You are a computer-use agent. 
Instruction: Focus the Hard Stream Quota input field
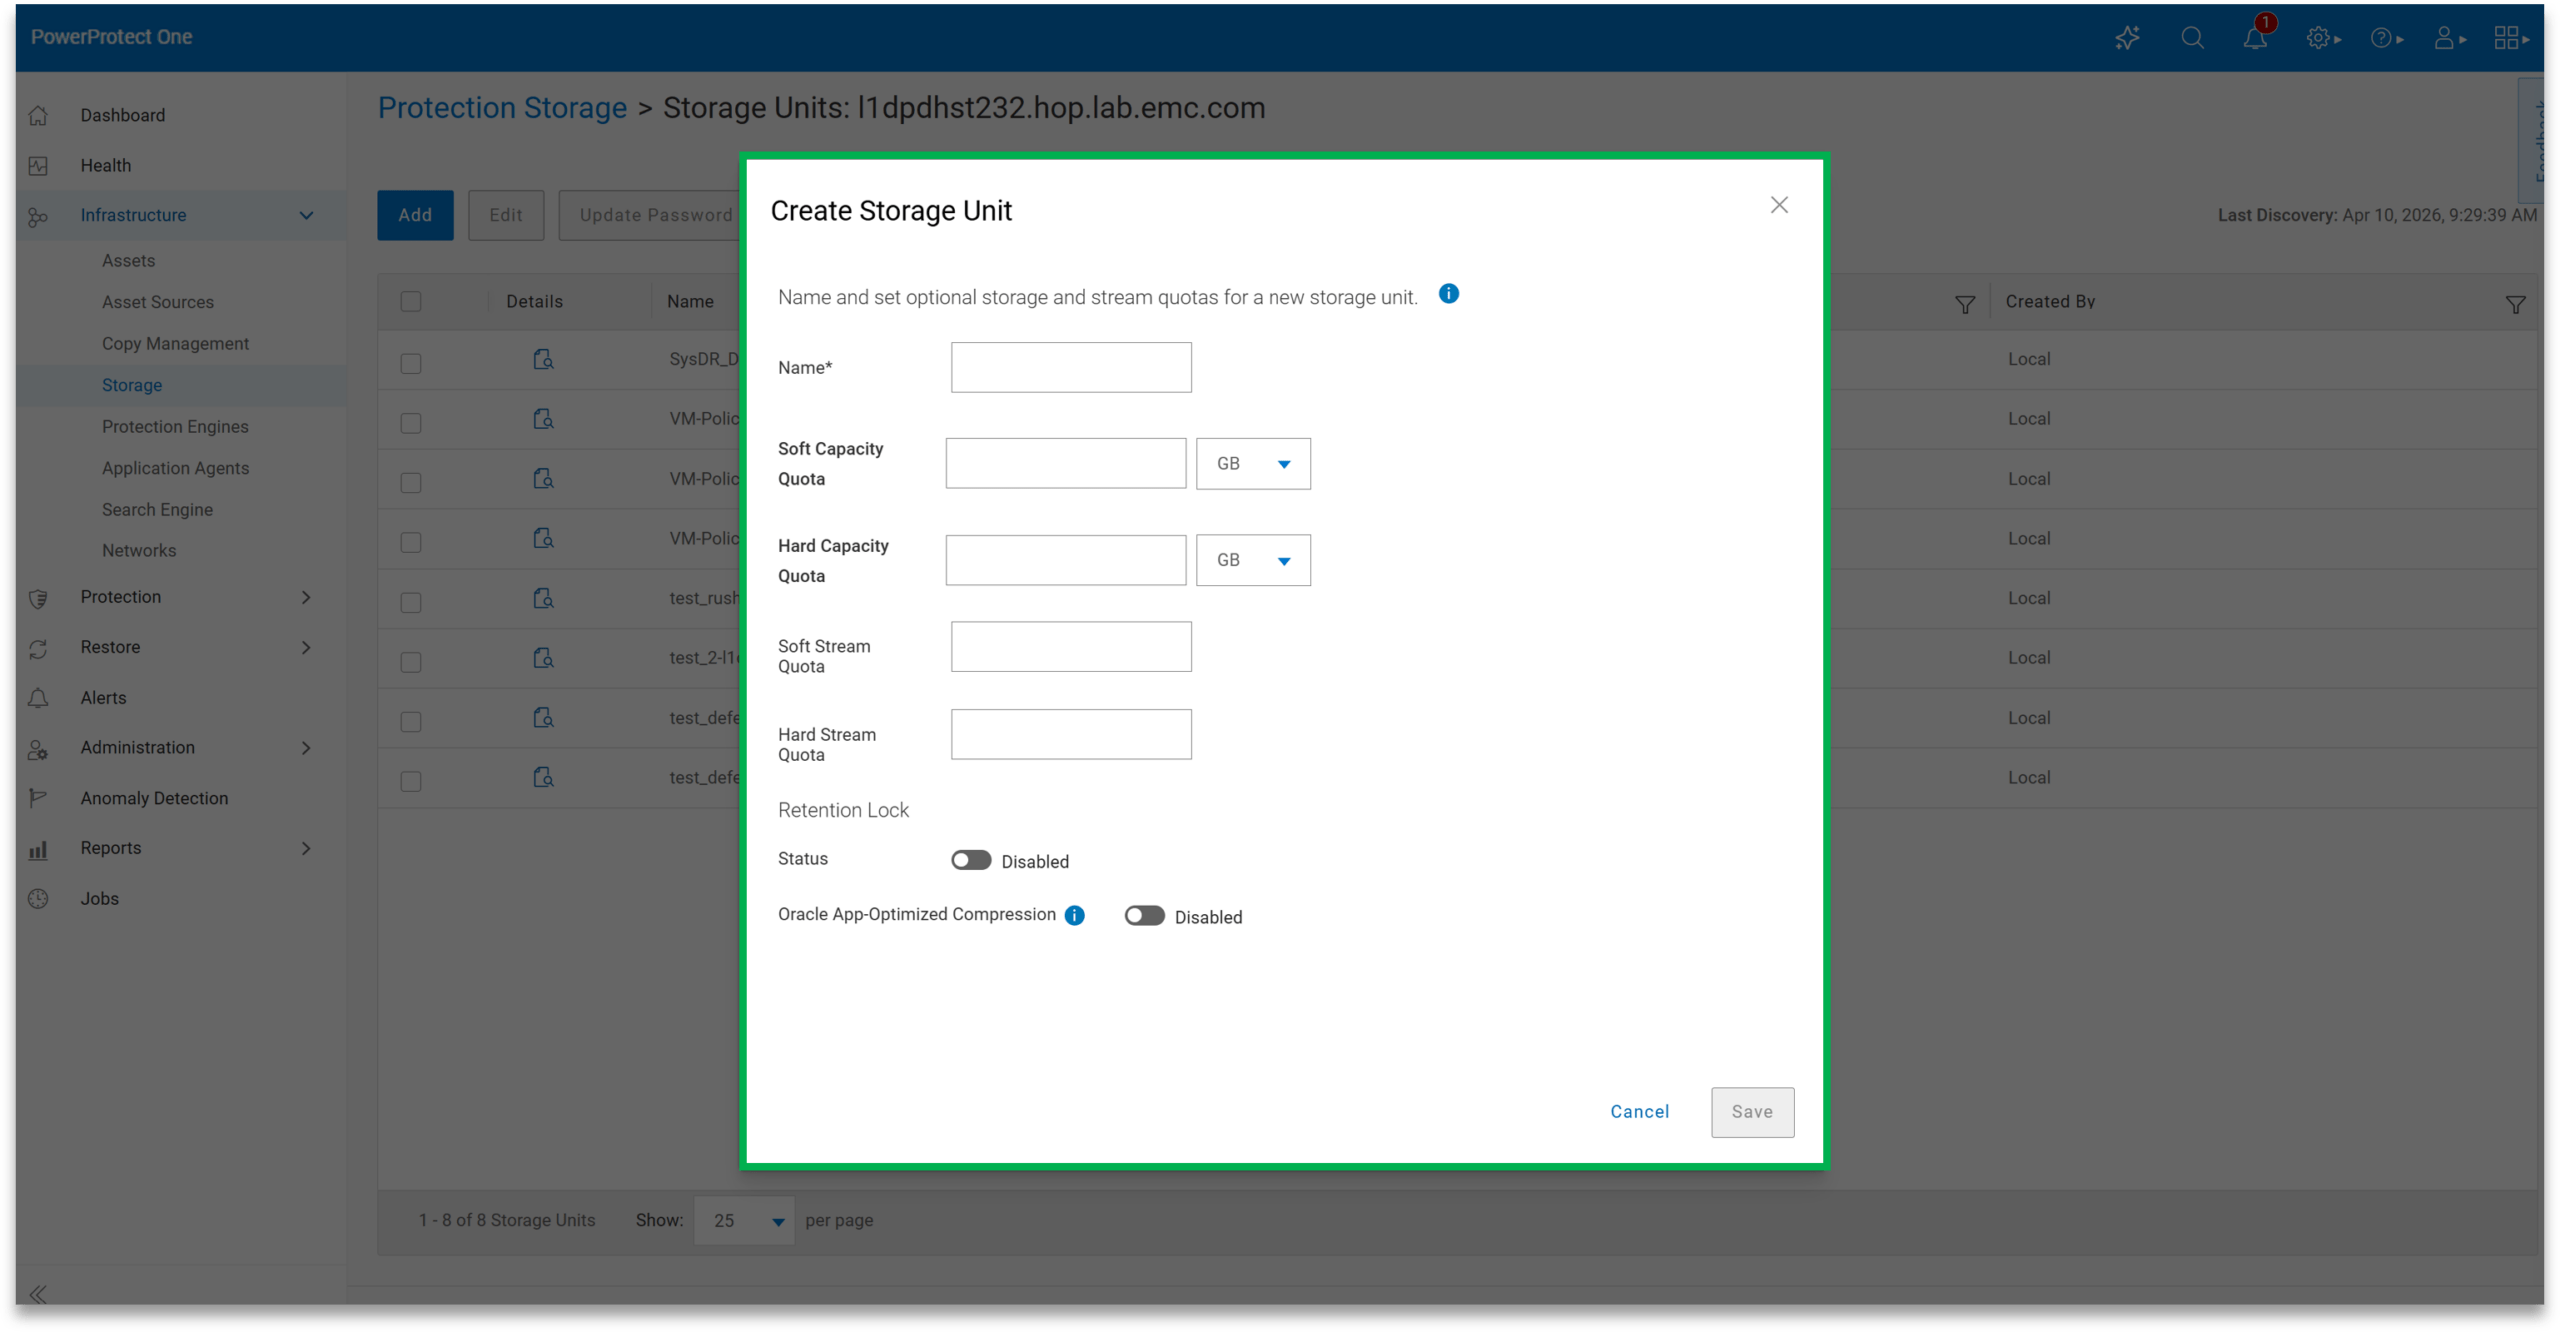[1071, 734]
